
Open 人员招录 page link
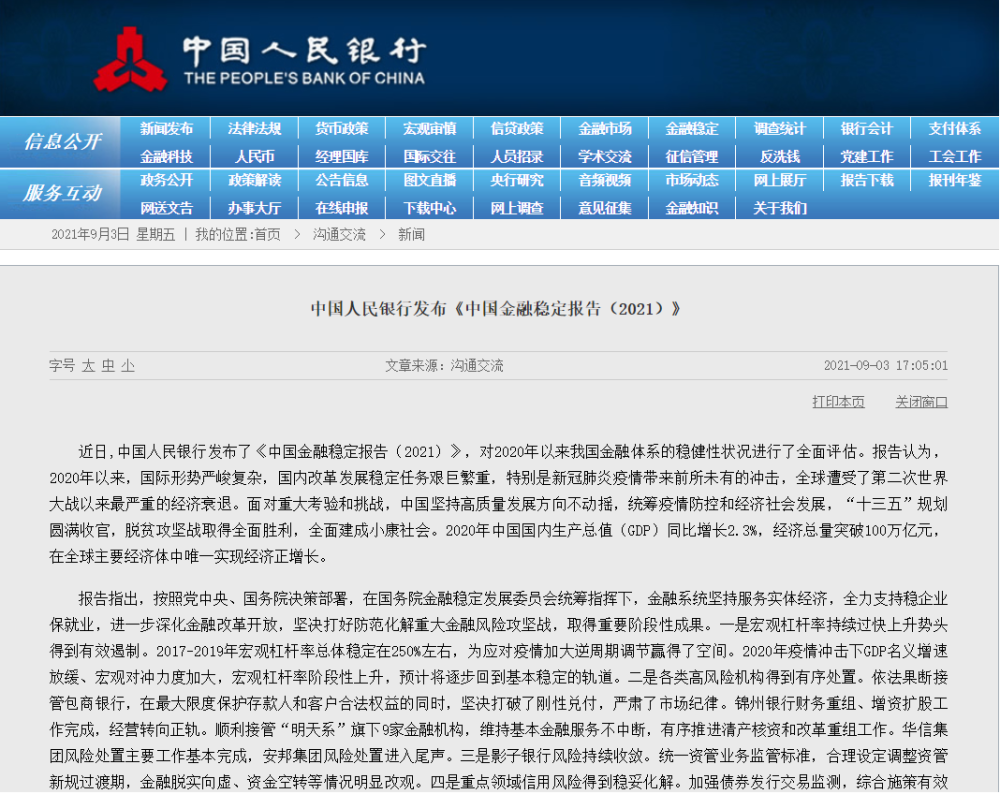coord(517,156)
